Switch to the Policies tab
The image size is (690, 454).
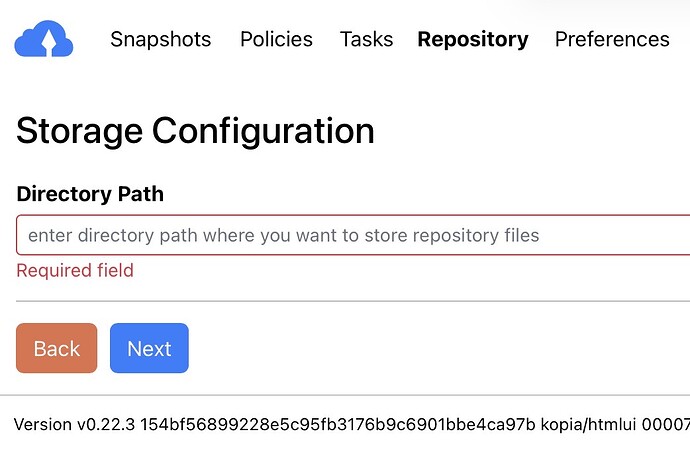pyautogui.click(x=276, y=39)
